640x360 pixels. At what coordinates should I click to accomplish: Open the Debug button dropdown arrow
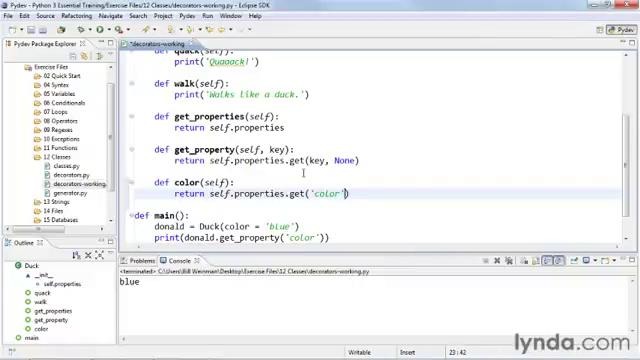tap(90, 30)
